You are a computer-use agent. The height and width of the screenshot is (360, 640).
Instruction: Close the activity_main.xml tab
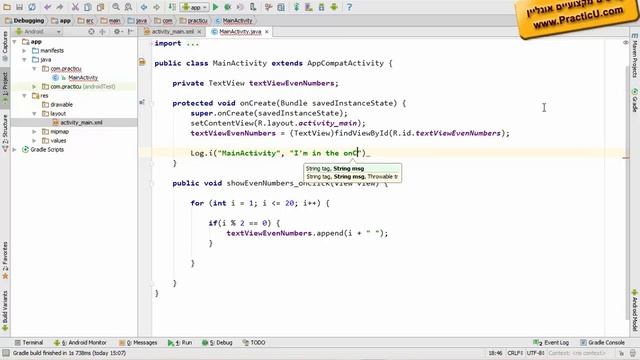(x=200, y=31)
